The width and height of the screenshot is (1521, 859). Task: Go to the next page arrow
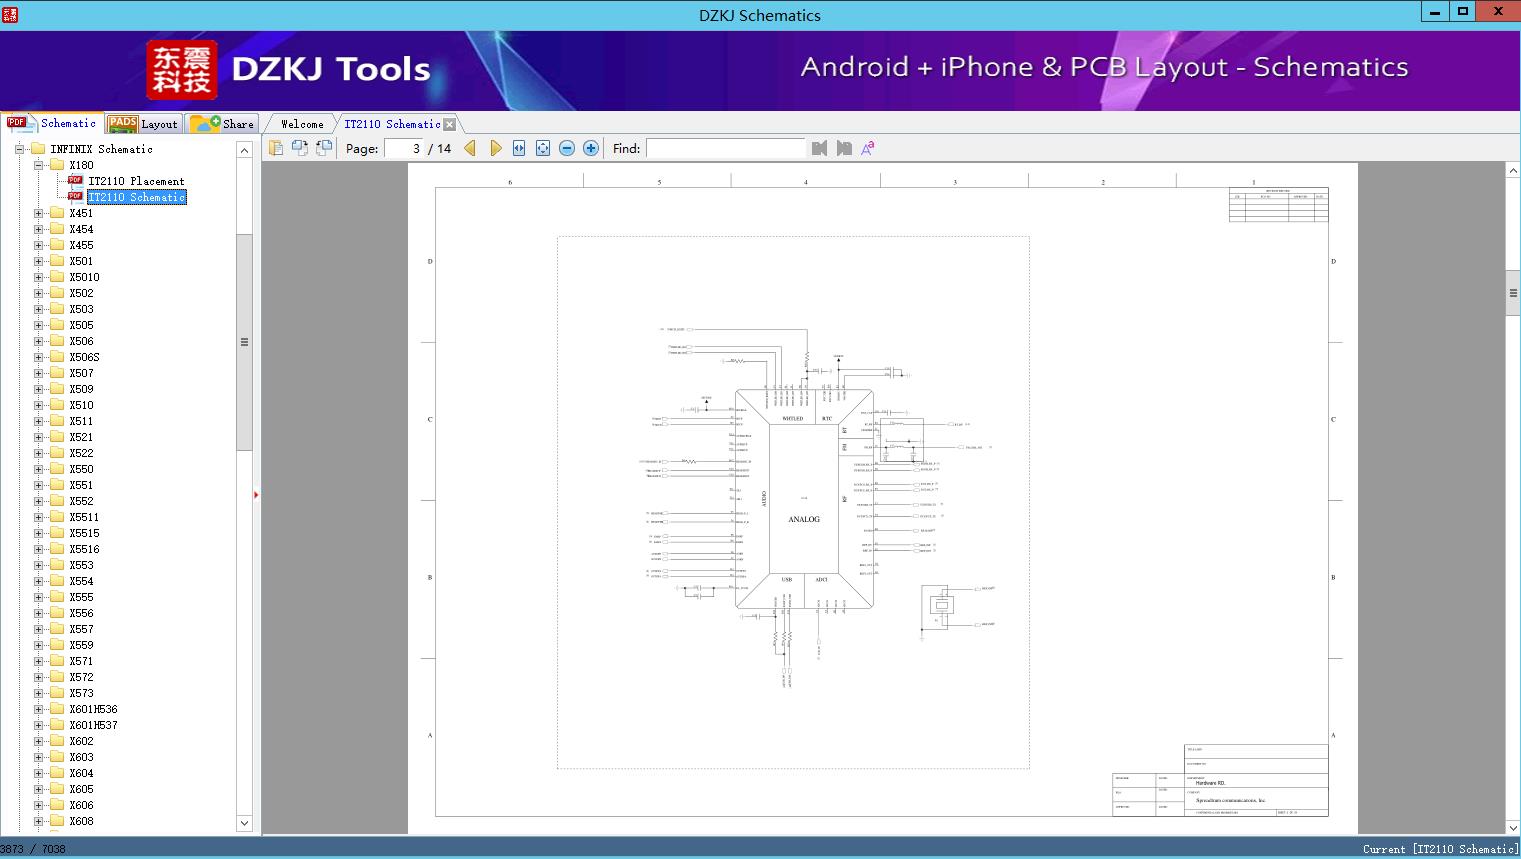click(x=495, y=148)
